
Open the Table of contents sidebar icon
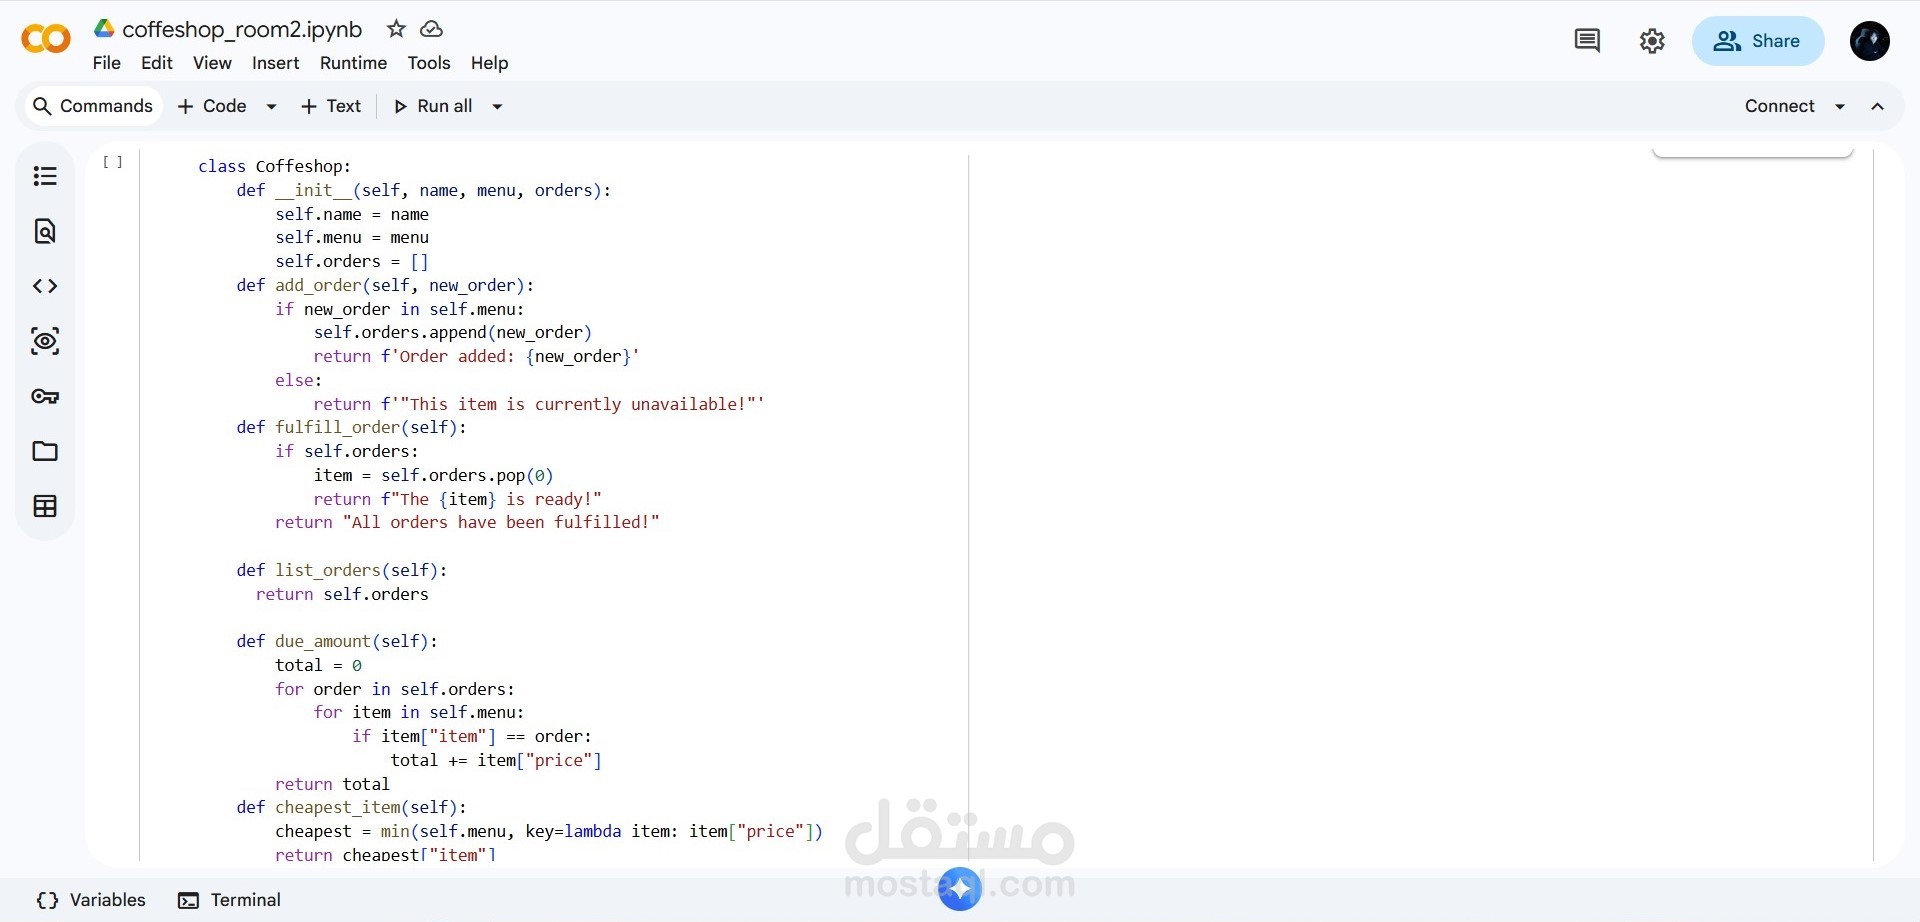pos(45,176)
